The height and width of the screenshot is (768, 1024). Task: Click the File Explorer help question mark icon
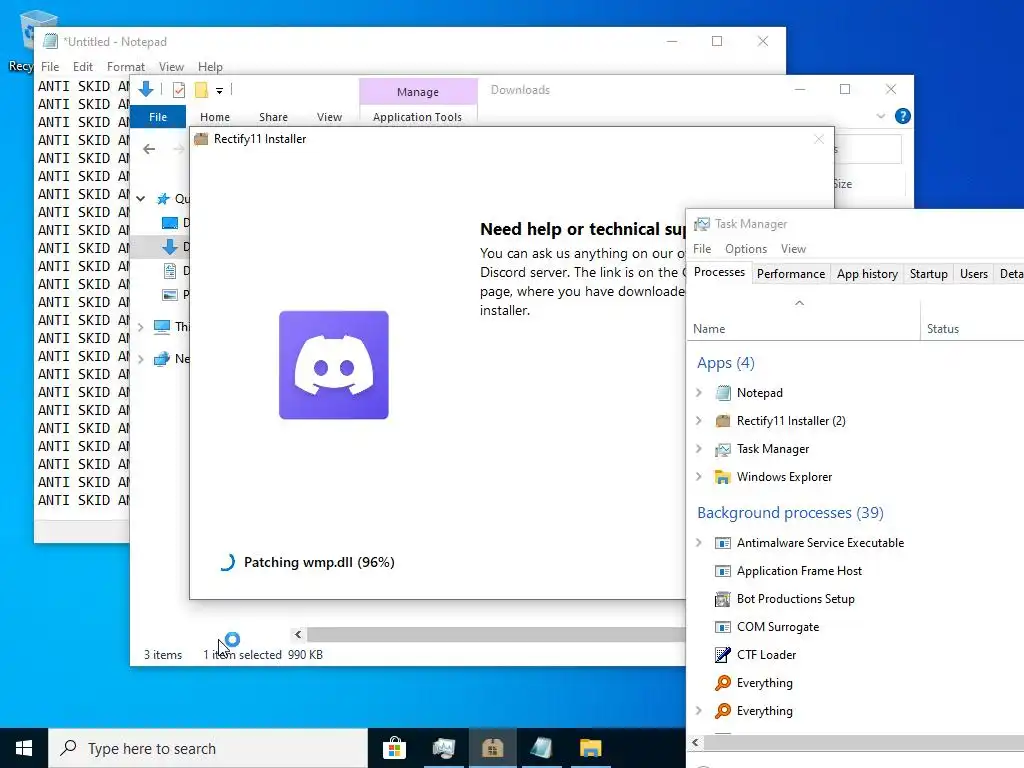point(903,116)
